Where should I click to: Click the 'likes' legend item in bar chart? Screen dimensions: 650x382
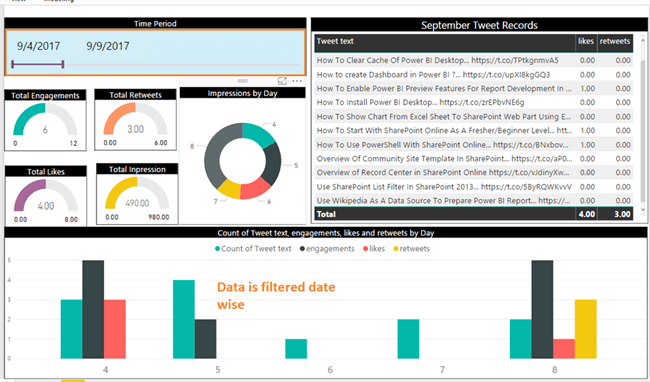[374, 249]
